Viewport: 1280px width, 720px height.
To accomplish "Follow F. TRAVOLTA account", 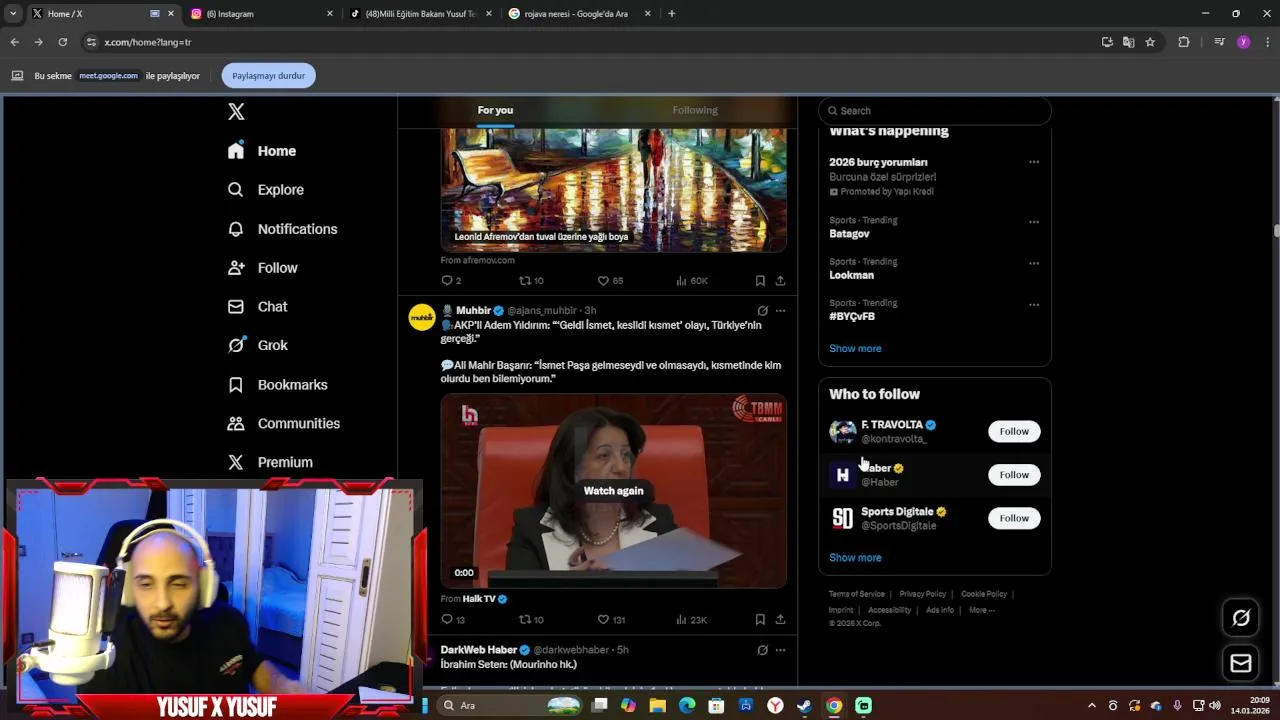I will tap(1014, 432).
